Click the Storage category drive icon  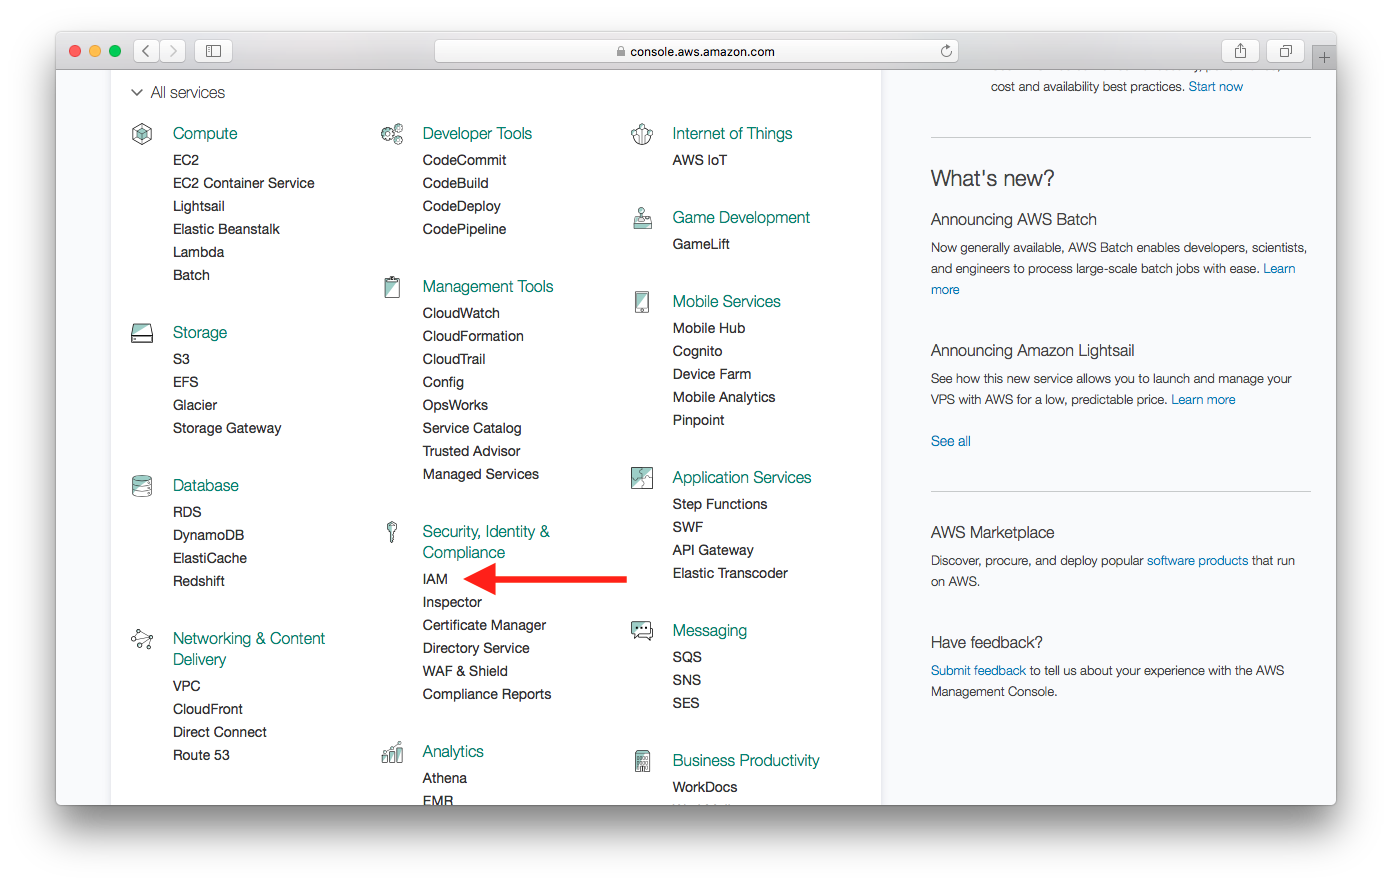pos(142,332)
